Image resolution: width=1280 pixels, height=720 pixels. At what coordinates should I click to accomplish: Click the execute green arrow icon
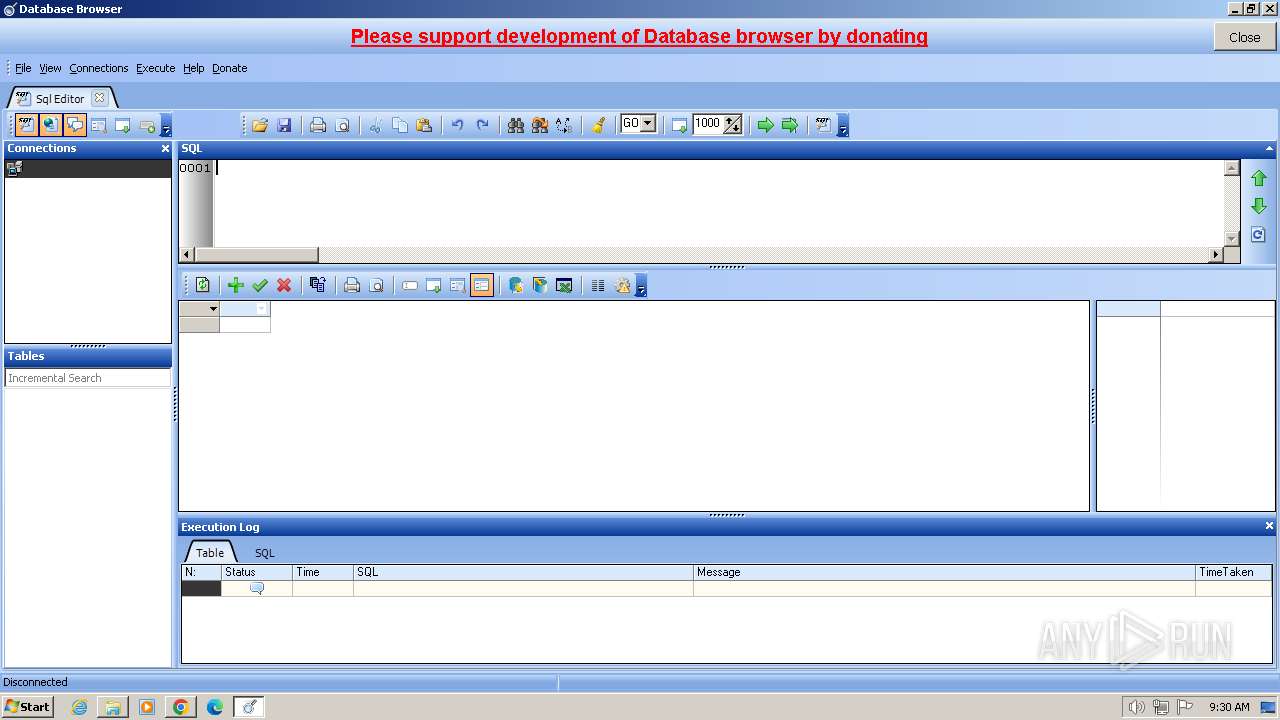click(766, 125)
